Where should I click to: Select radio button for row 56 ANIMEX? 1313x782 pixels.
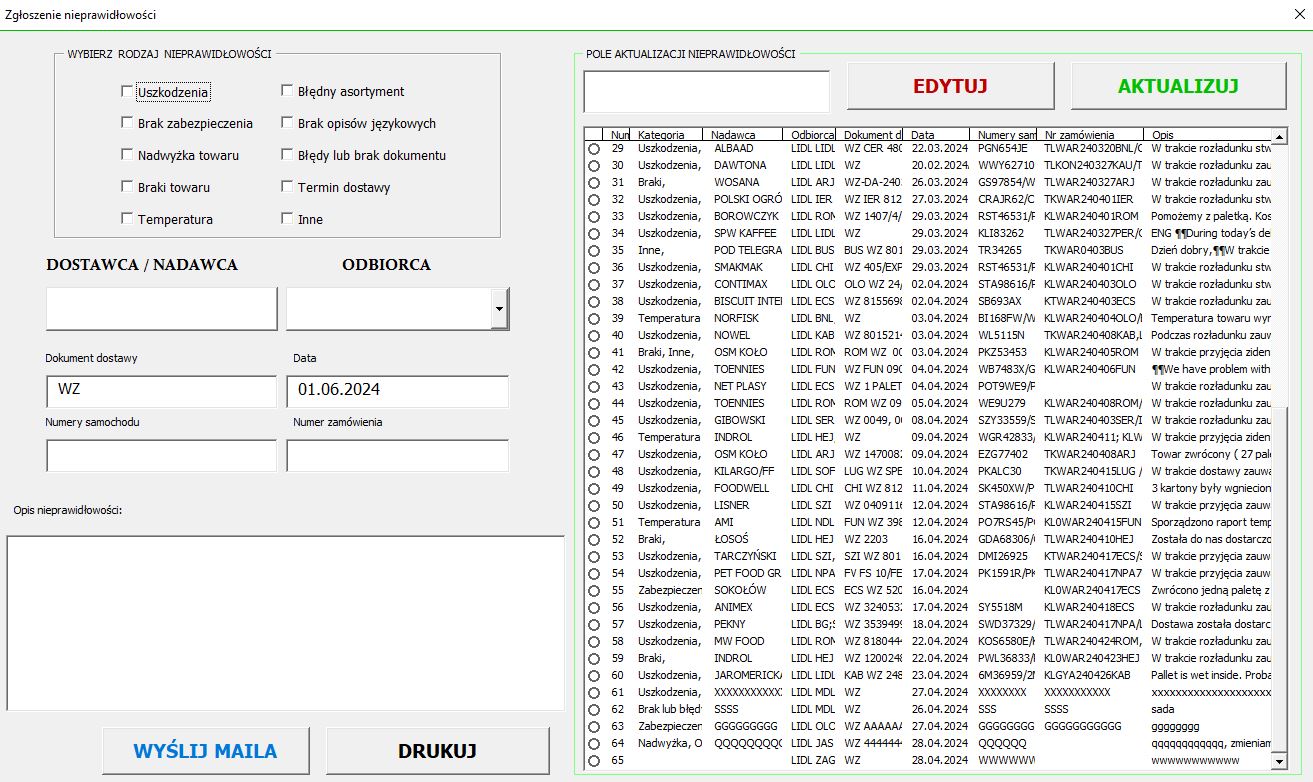click(x=593, y=608)
